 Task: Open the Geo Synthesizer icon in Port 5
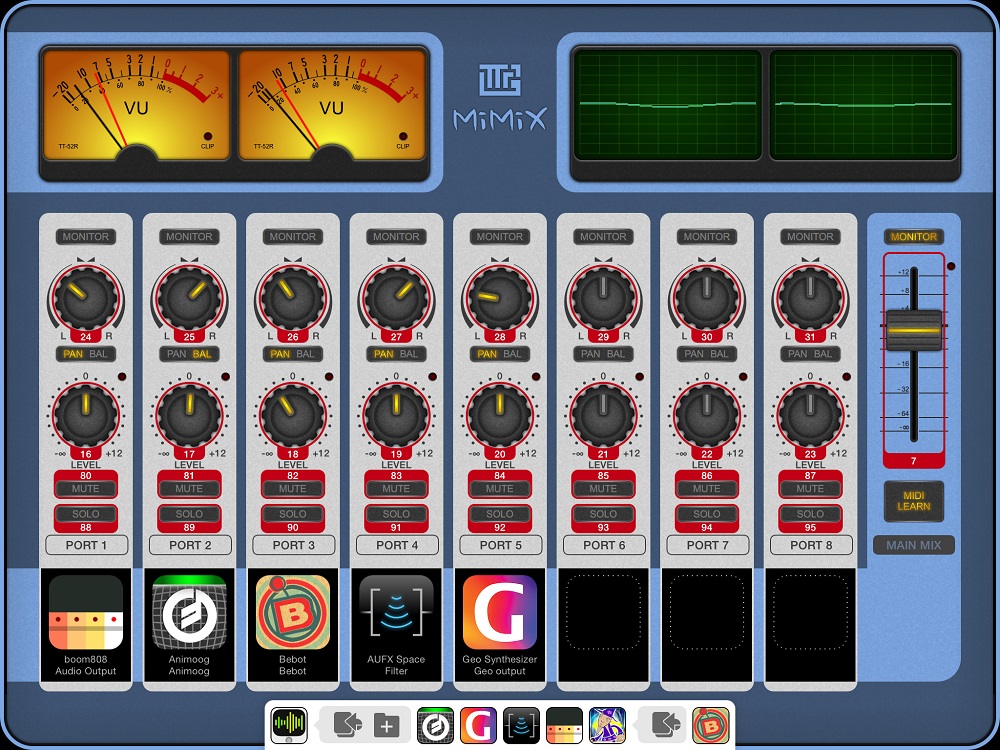pos(500,612)
